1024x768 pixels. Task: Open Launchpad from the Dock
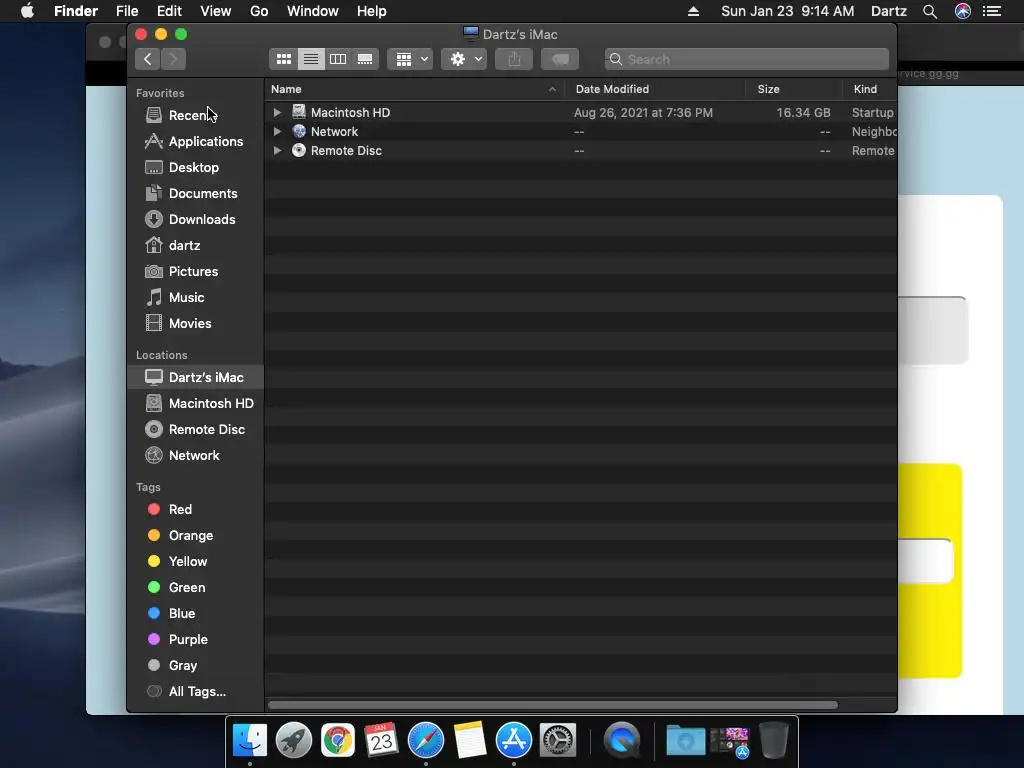tap(294, 741)
